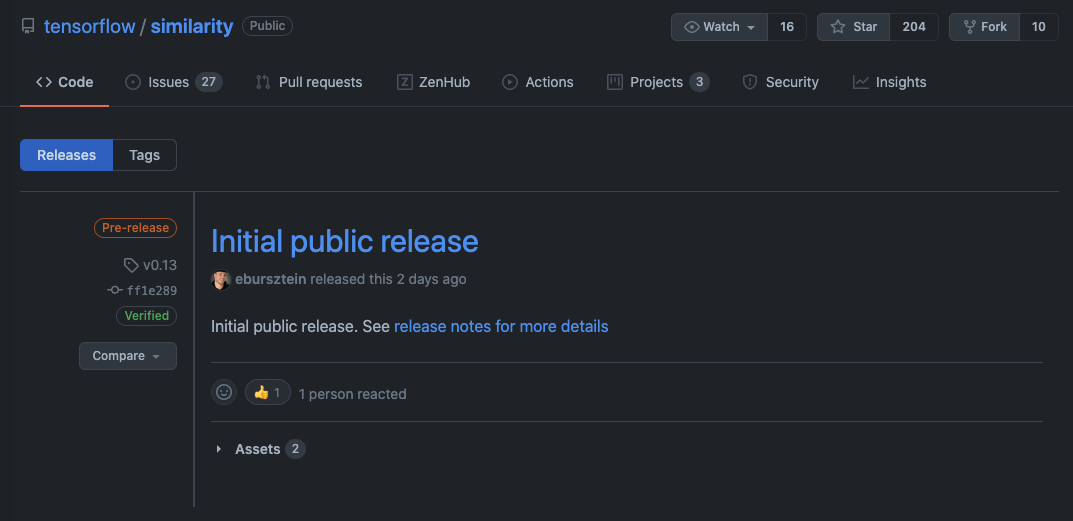The image size is (1073, 521).
Task: Open the v0.13 tag link
Action: point(160,265)
